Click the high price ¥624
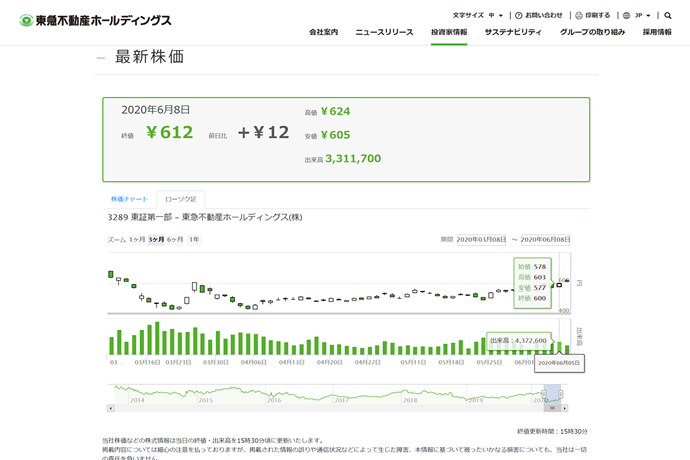Image resolution: width=690 pixels, height=460 pixels. (x=335, y=111)
